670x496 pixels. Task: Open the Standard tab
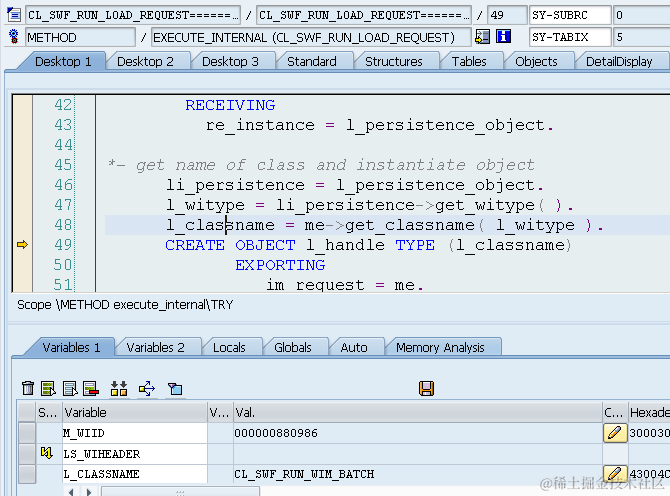pos(312,62)
